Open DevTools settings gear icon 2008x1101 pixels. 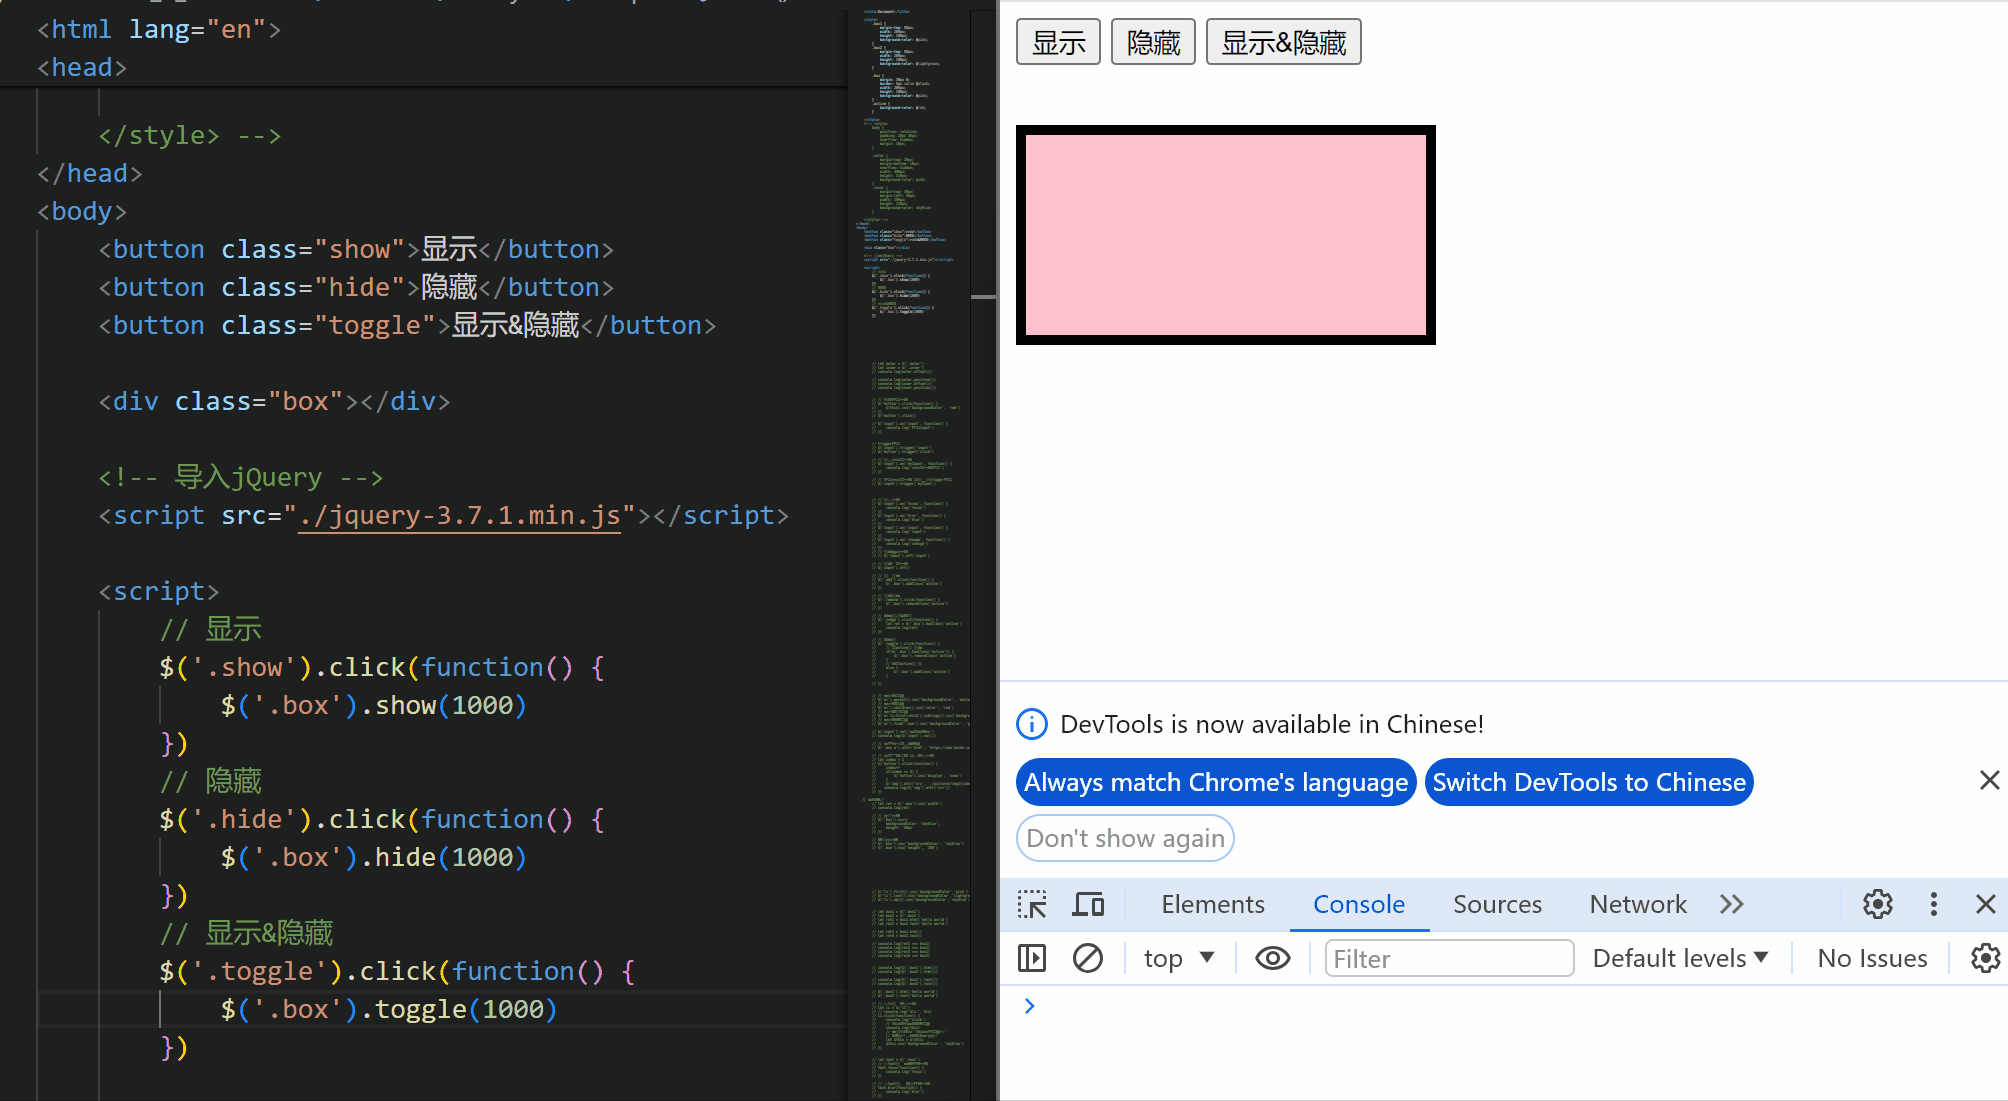point(1877,905)
